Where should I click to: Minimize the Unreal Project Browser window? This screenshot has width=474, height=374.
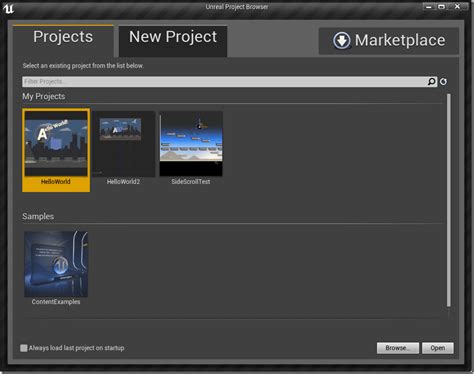[x=429, y=7]
